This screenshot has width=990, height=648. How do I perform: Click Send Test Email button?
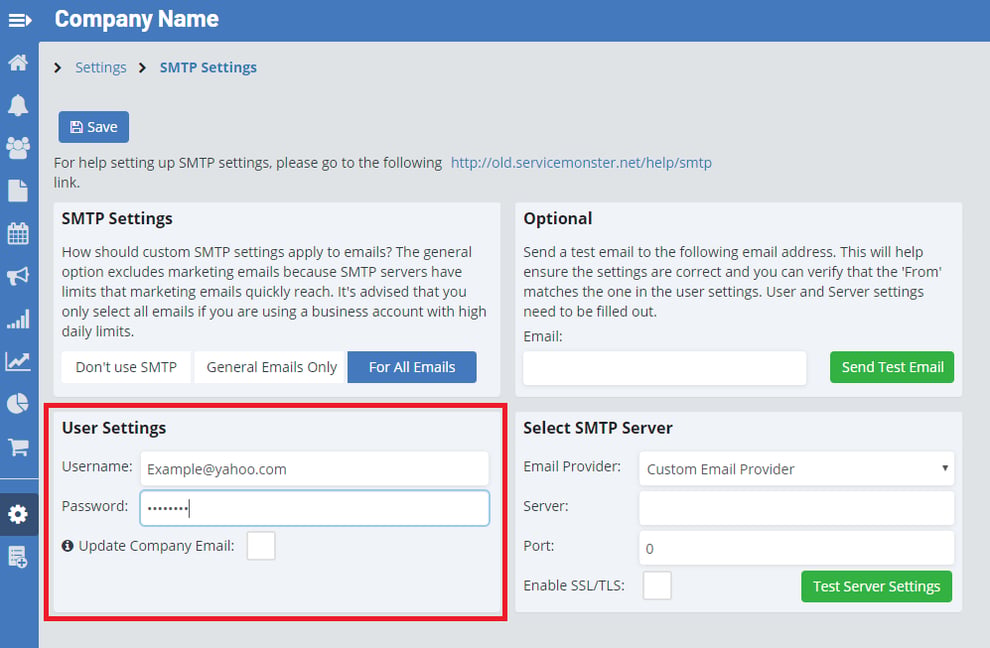click(892, 367)
